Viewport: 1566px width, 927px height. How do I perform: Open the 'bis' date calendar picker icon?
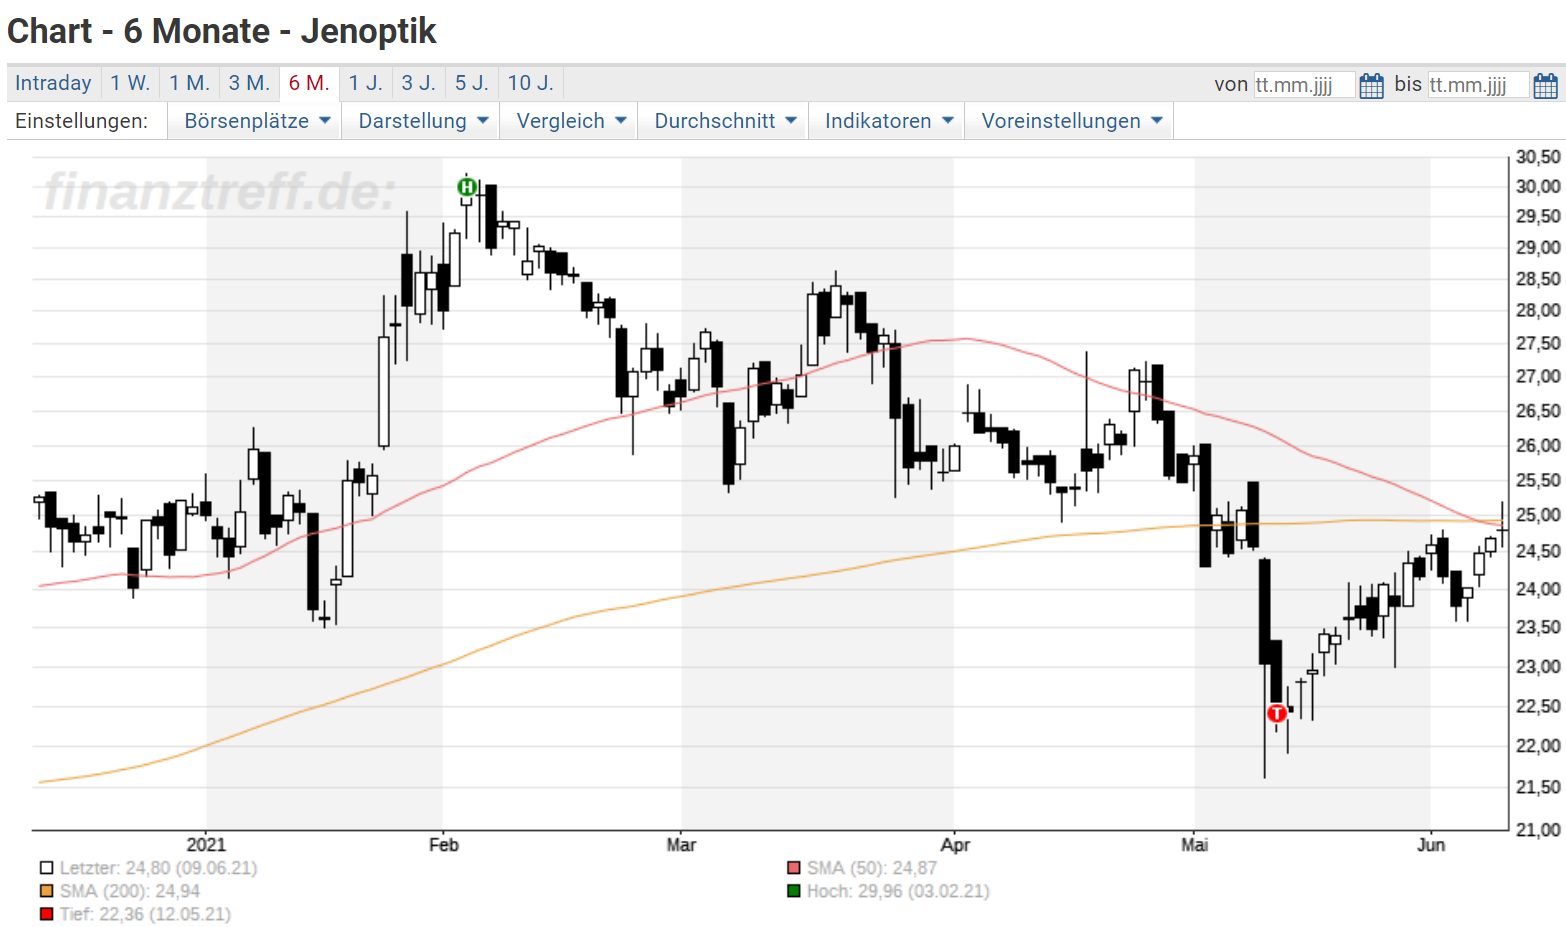[x=1545, y=85]
